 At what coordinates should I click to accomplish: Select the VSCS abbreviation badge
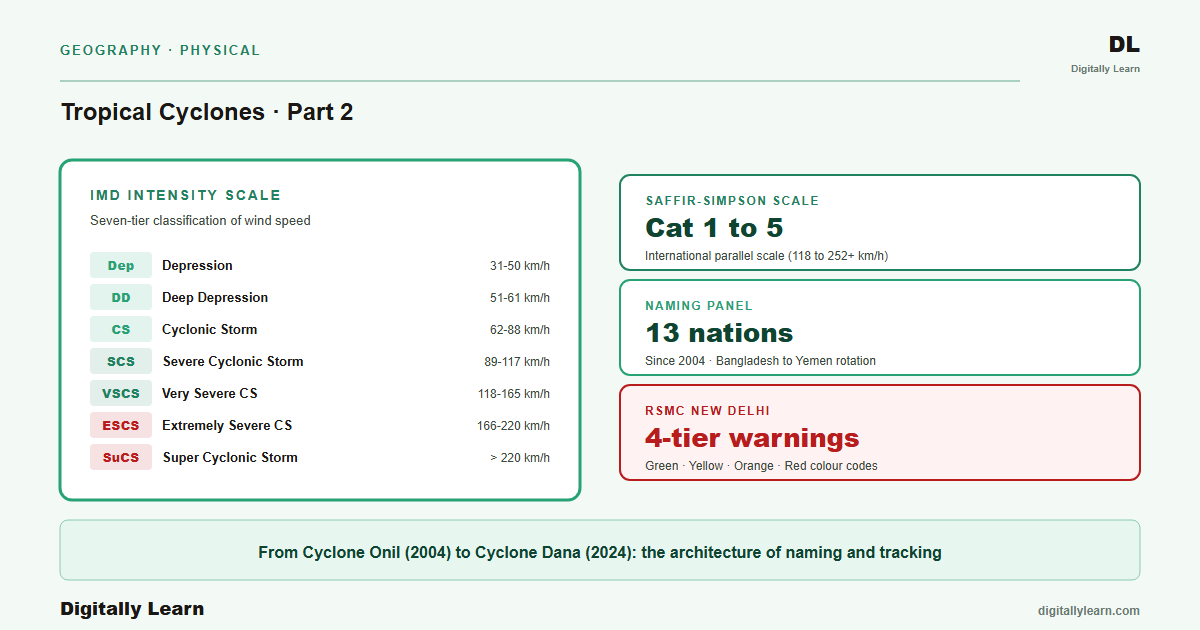click(121, 393)
